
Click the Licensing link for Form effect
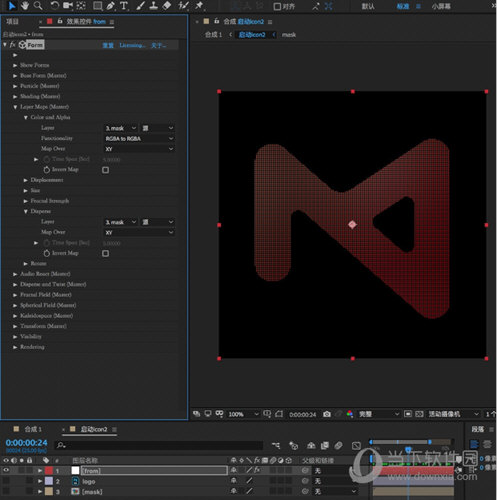132,45
